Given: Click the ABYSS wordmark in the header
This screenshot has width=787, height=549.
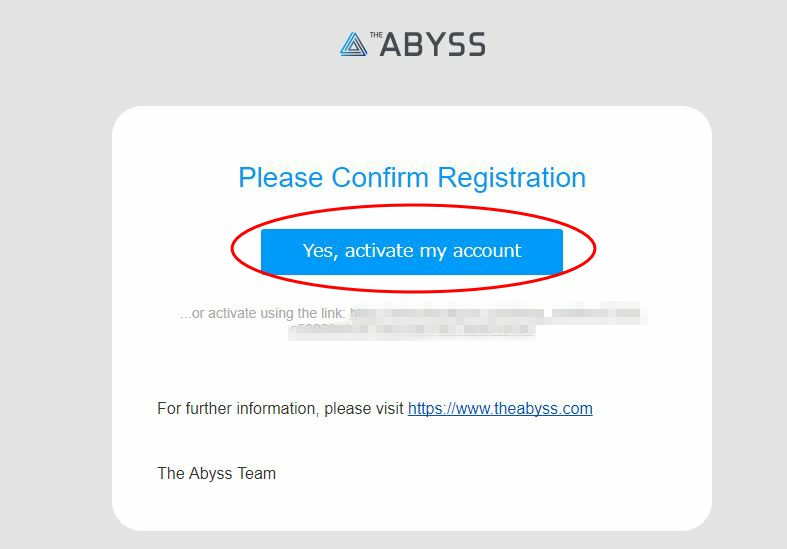Looking at the screenshot, I should point(433,45).
